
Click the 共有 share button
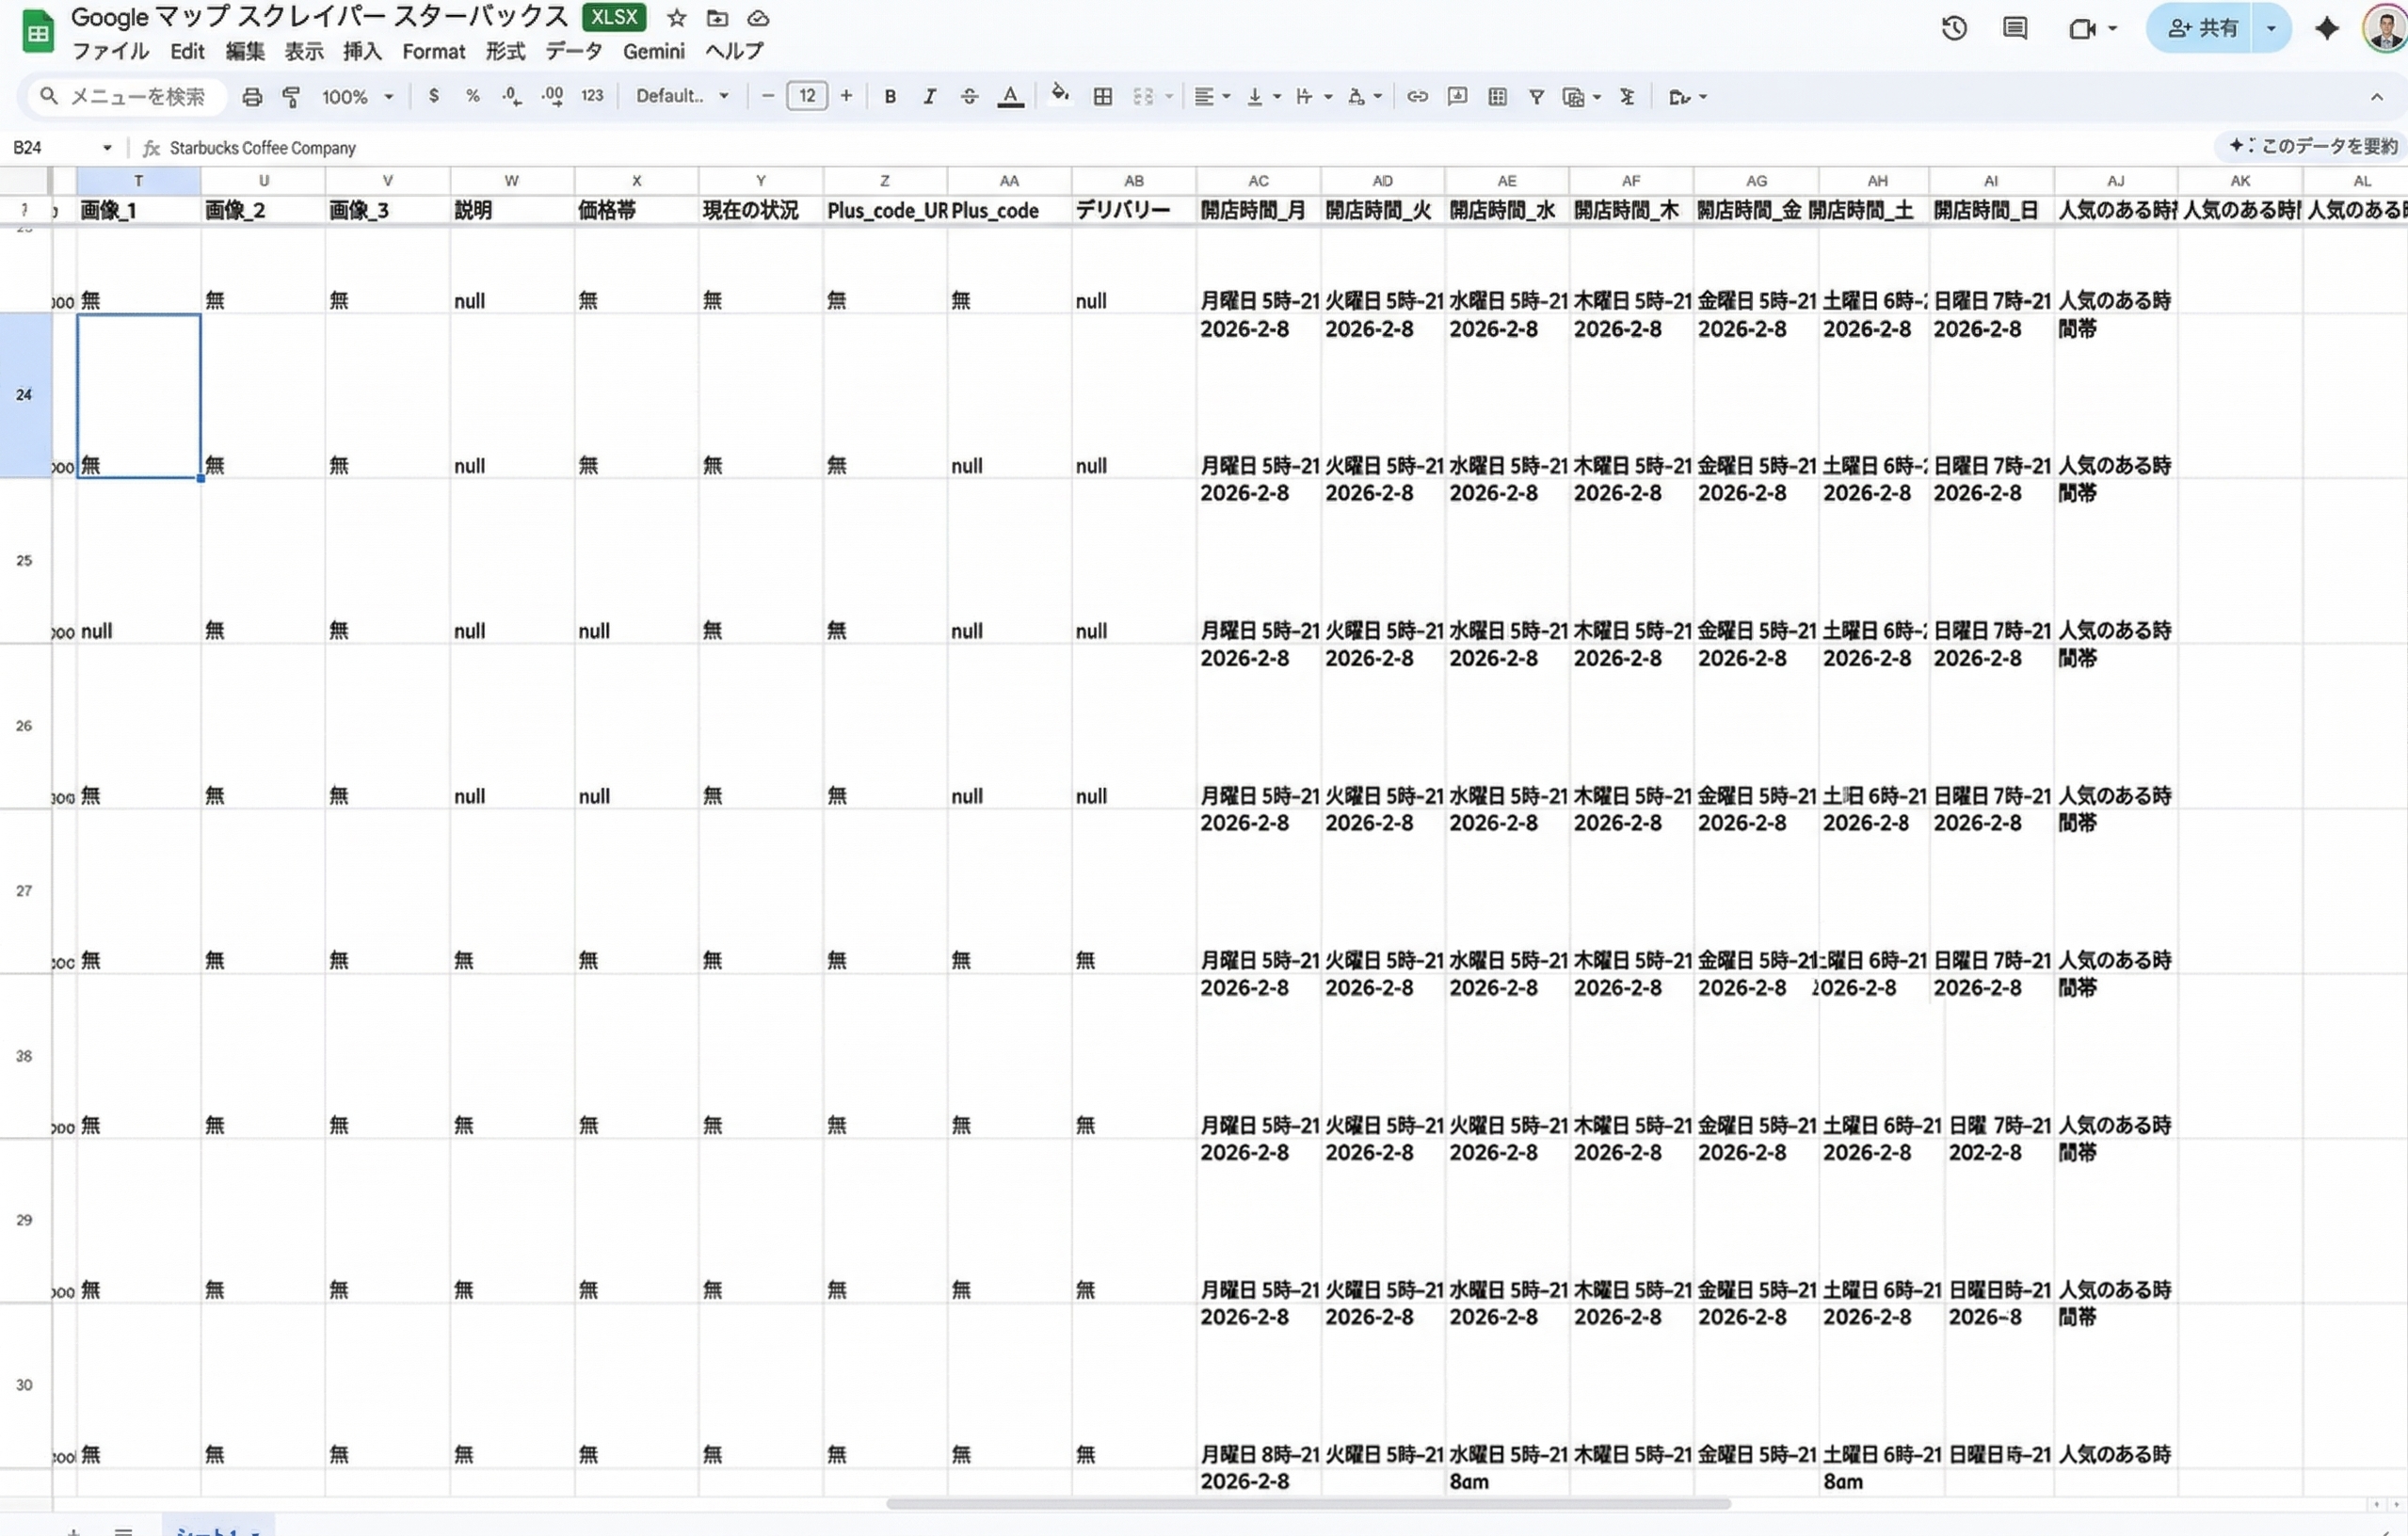coord(2203,28)
